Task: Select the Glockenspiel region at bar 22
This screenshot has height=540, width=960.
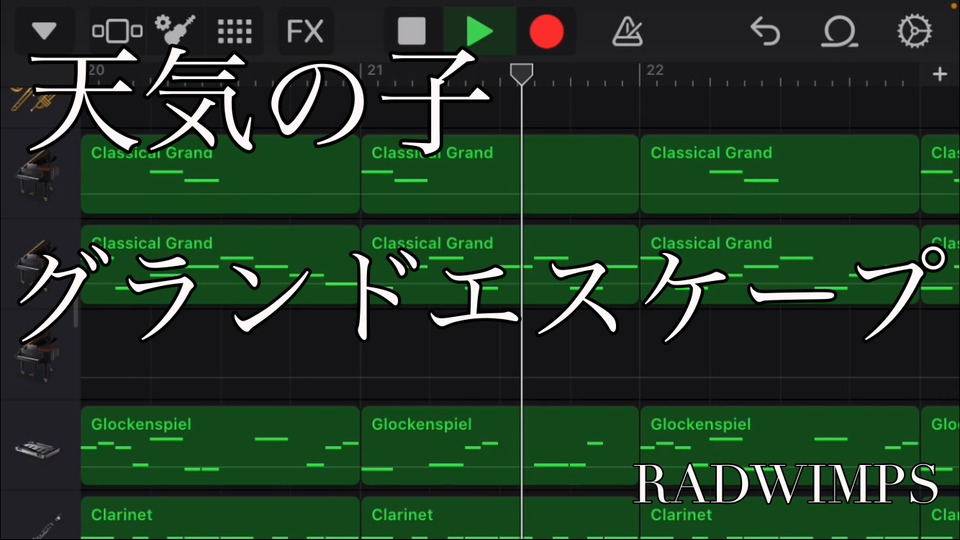Action: click(779, 446)
